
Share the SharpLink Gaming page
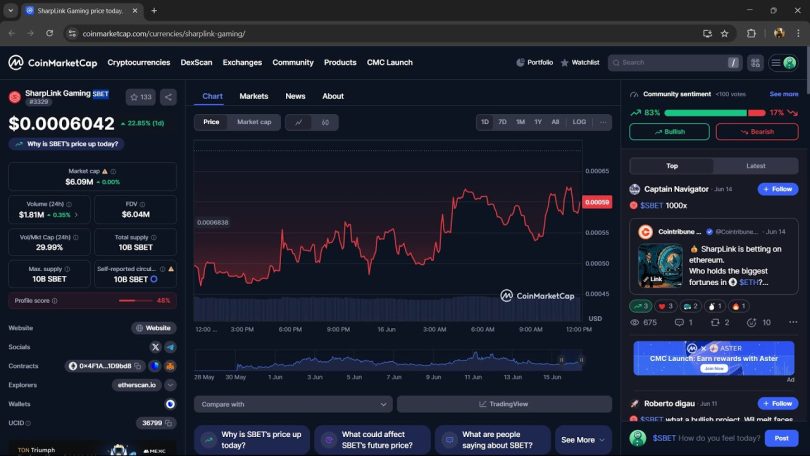[168, 97]
